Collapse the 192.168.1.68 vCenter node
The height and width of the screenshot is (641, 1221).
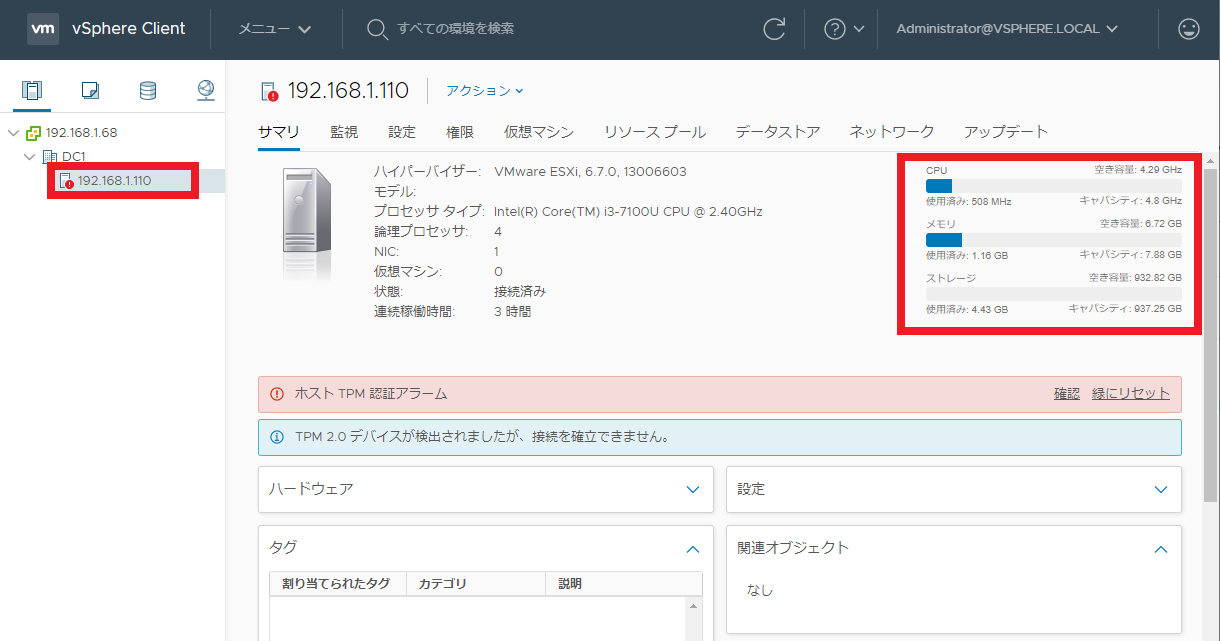13,133
